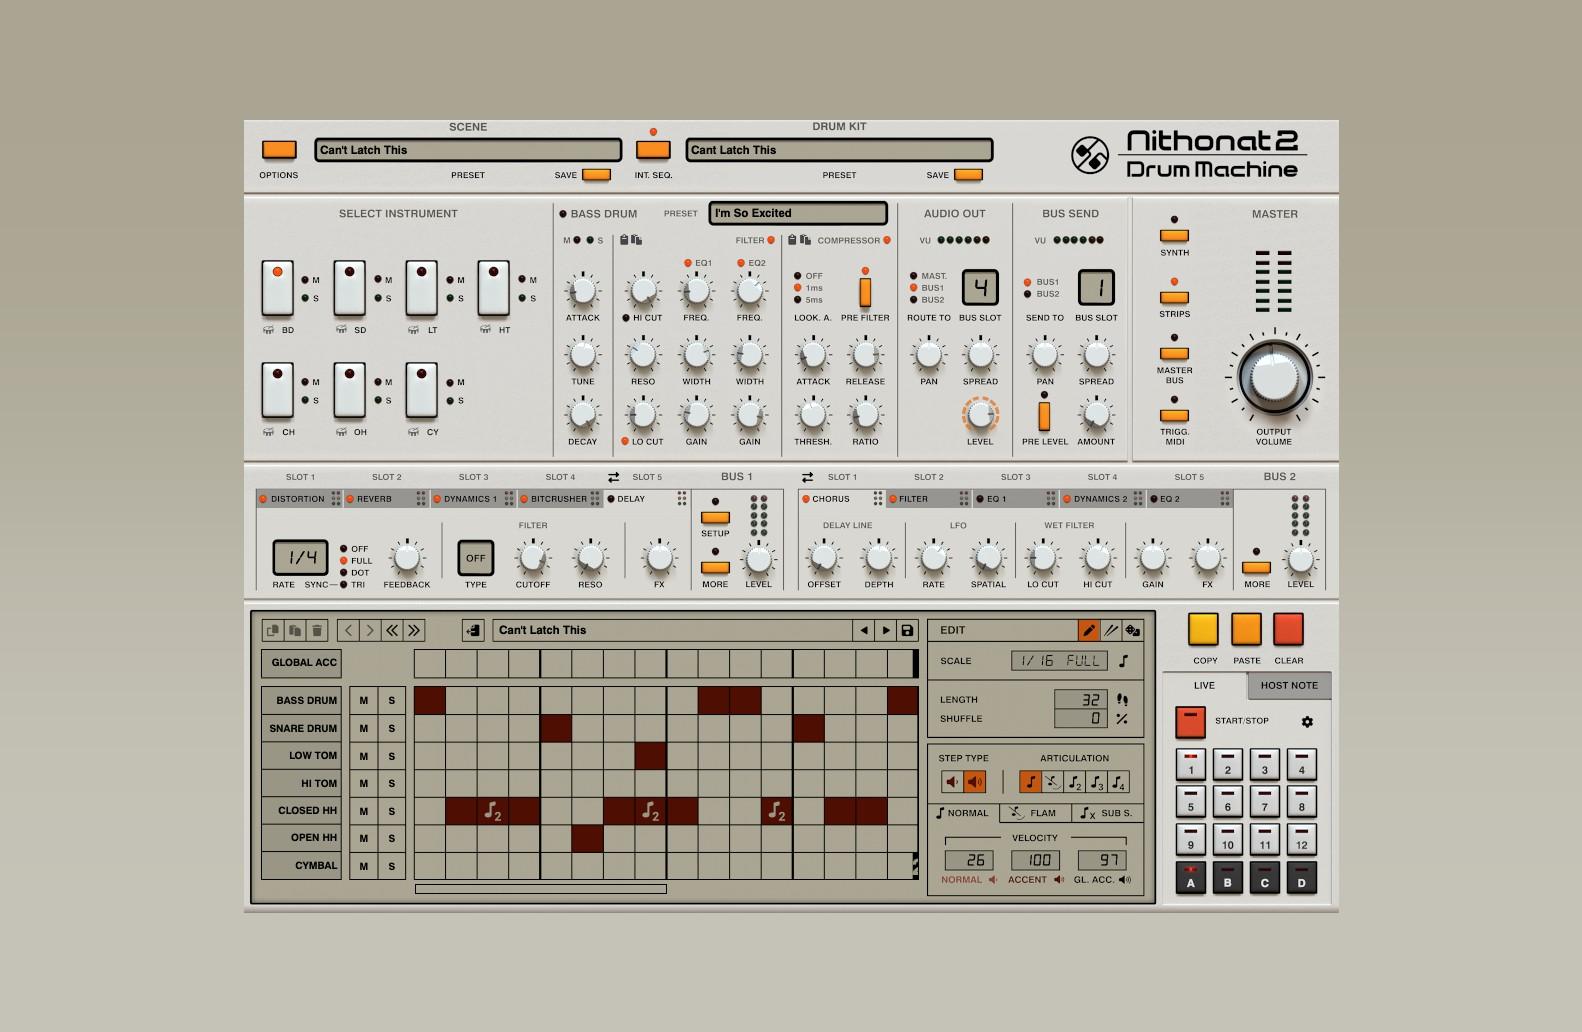Select the Normal velocity tab
The height and width of the screenshot is (1032, 1582).
tap(963, 813)
